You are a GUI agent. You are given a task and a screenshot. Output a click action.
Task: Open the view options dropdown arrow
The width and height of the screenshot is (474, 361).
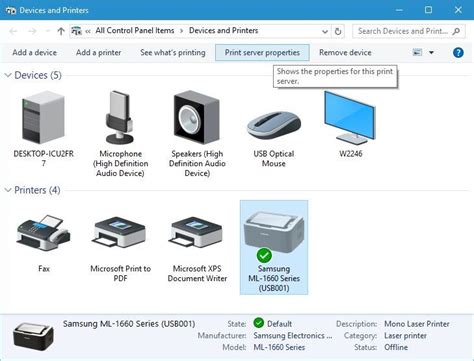[x=431, y=52]
